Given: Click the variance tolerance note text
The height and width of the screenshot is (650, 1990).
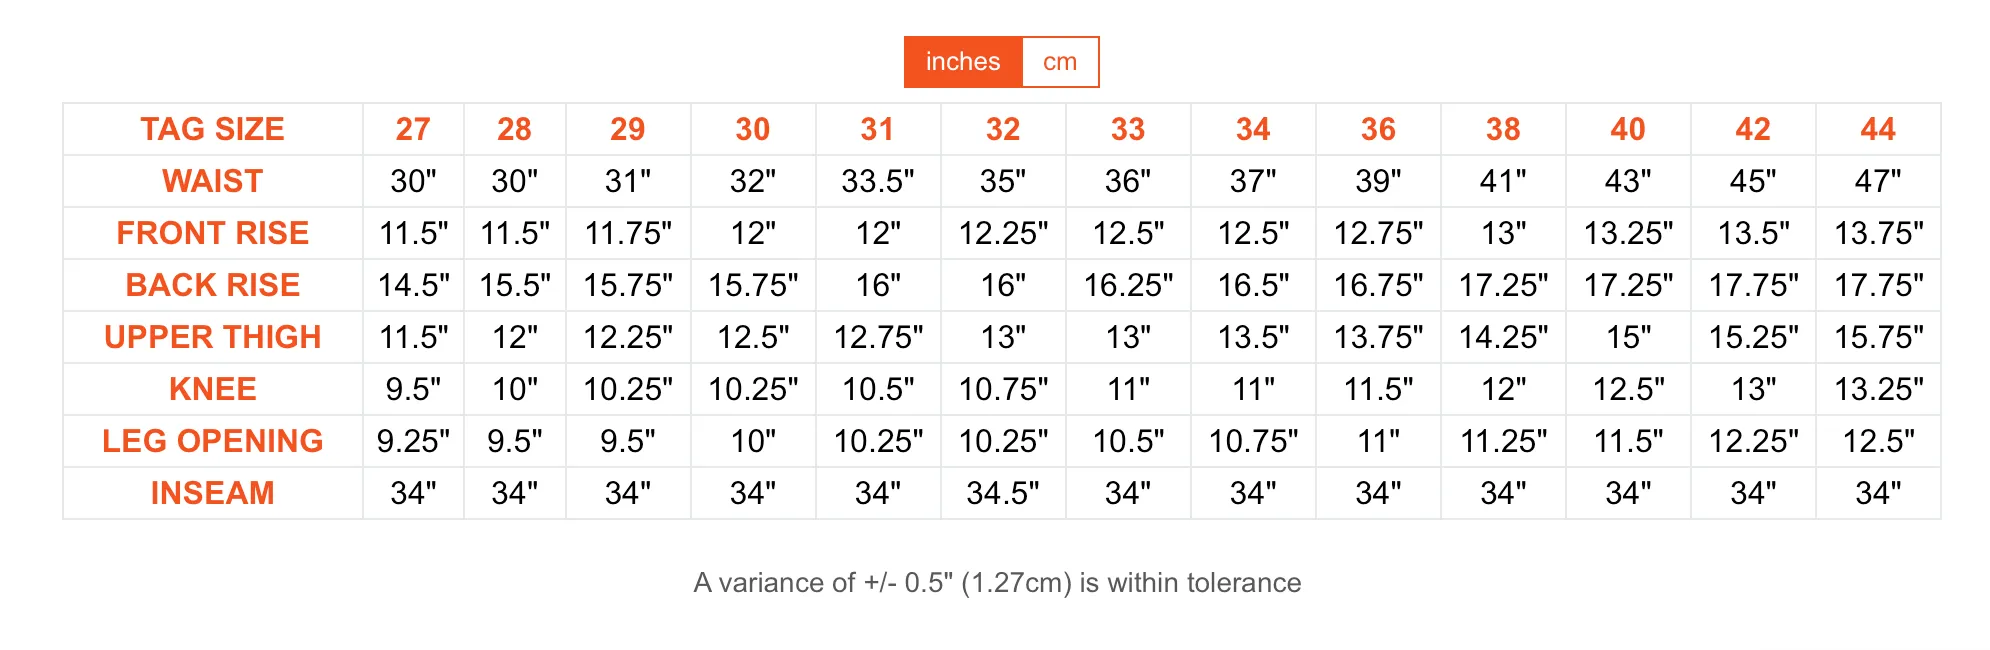Looking at the screenshot, I should [997, 583].
